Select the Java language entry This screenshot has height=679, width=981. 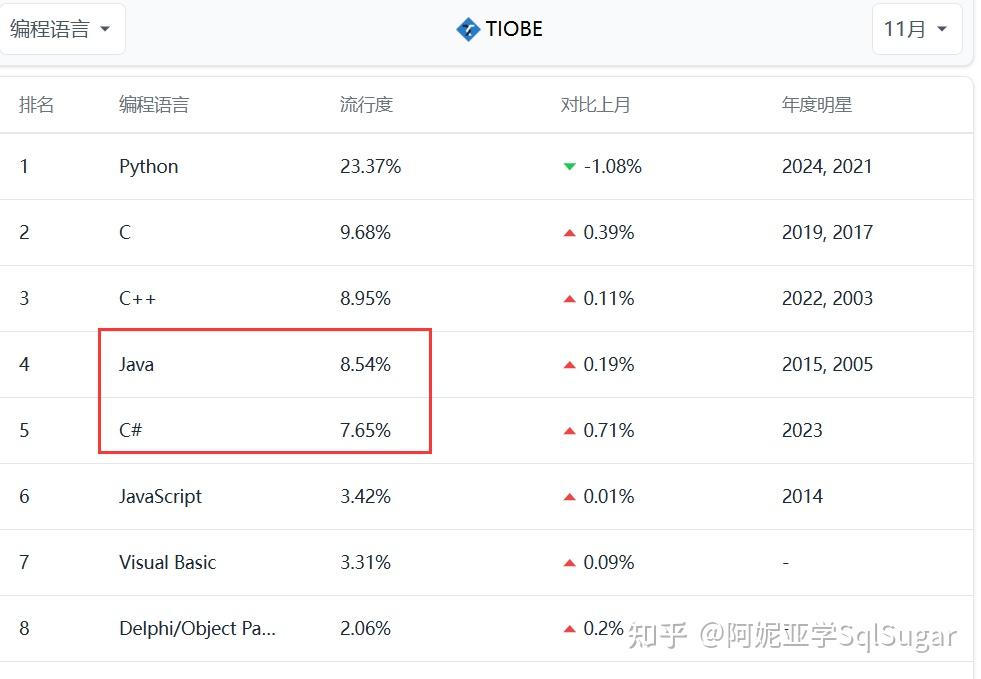[x=136, y=365]
